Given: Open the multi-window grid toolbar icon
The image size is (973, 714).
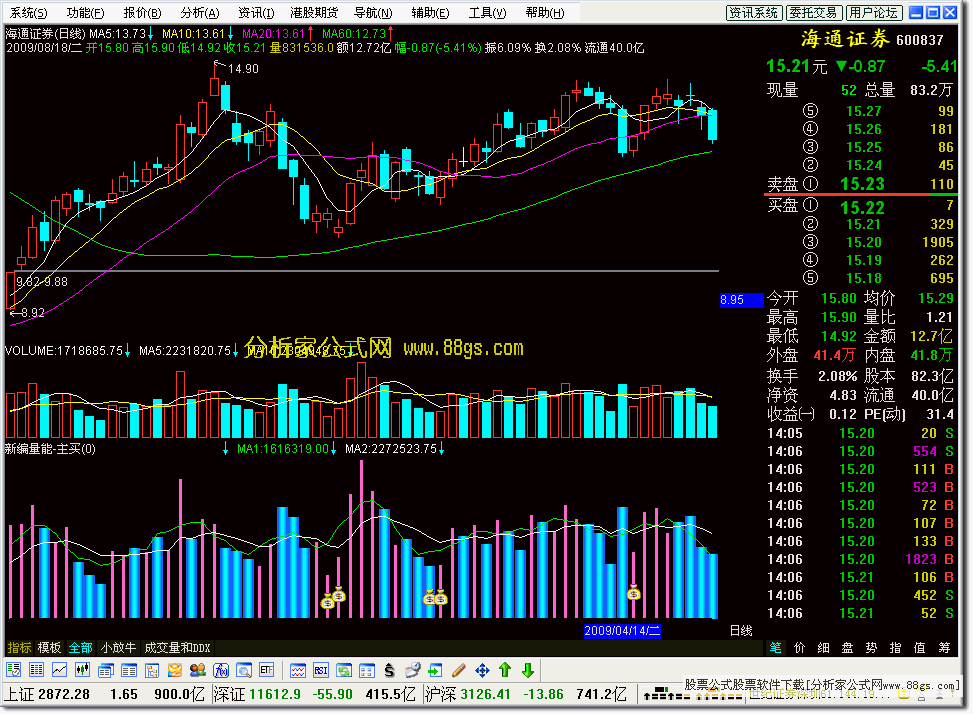Looking at the screenshot, I should click(367, 671).
